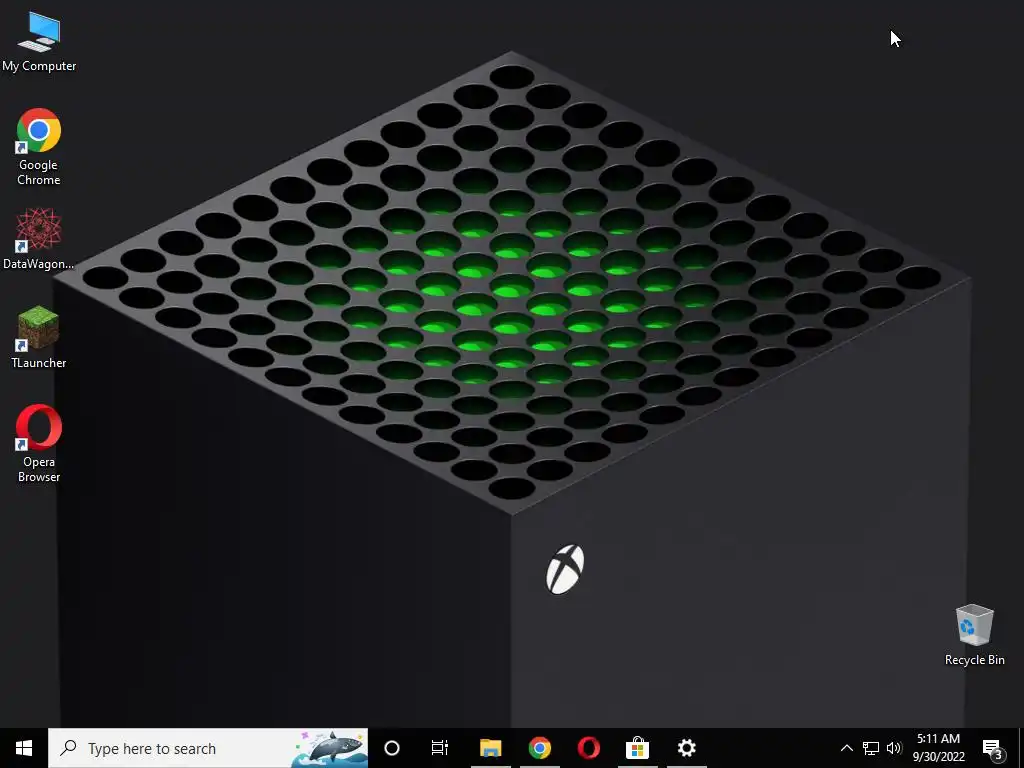Open Chrome from the taskbar
This screenshot has height=768, width=1024.
pos(539,748)
